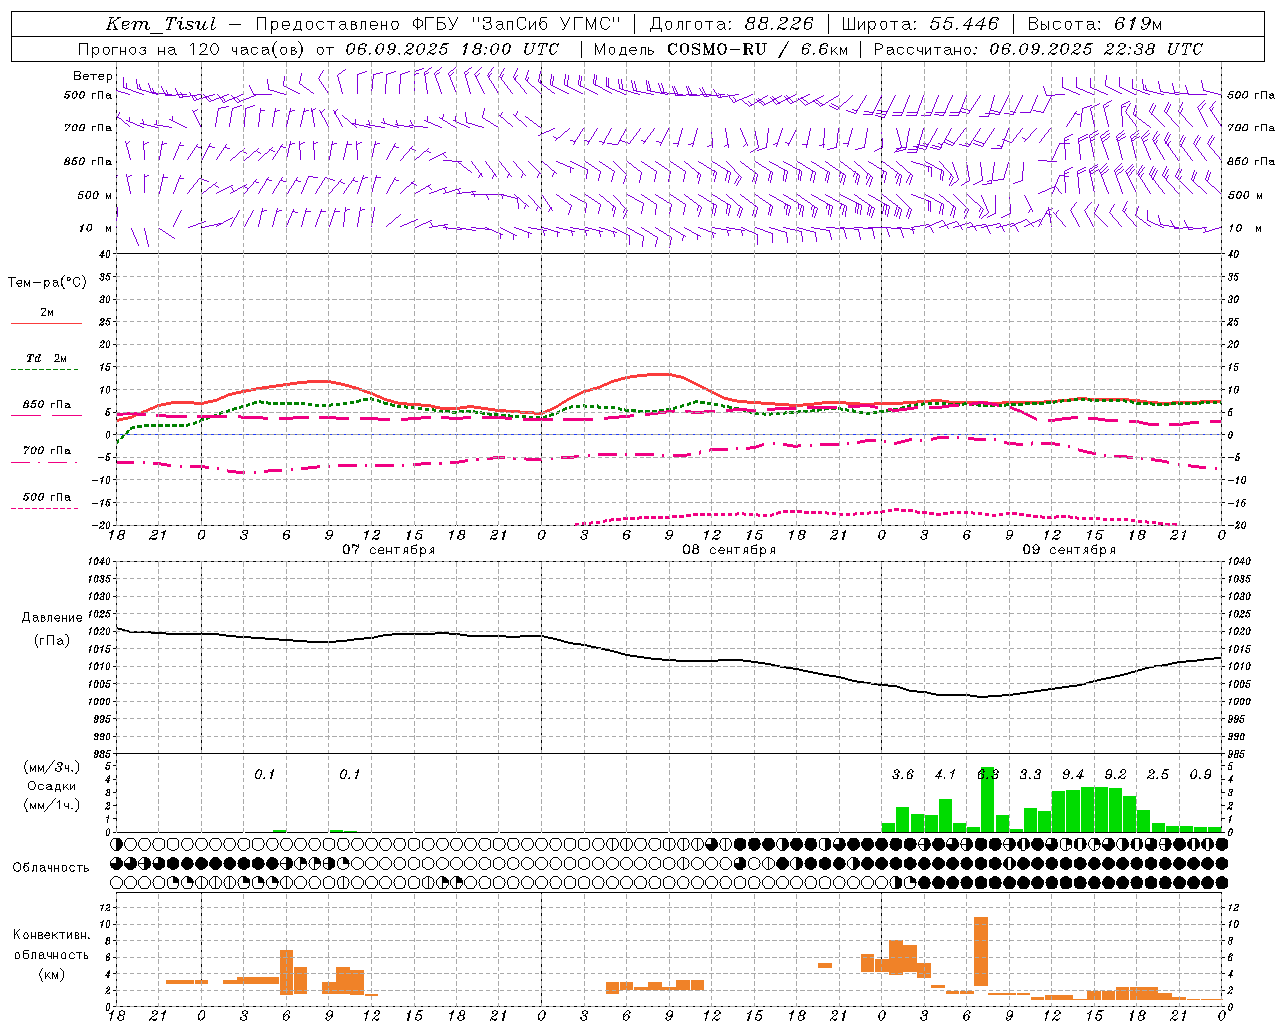Click the "Тем-ра(°C)" axis label
This screenshot has height=1024, width=1280.
pos(47,282)
